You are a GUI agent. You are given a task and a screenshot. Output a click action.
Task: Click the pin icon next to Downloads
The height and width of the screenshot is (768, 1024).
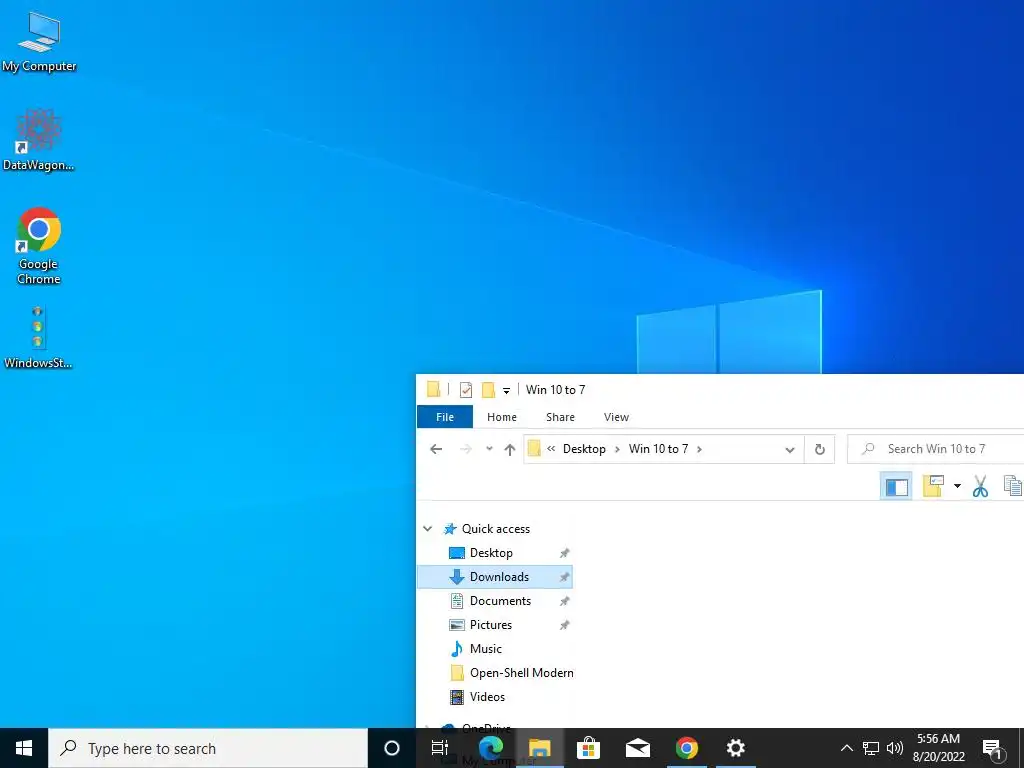[564, 577]
